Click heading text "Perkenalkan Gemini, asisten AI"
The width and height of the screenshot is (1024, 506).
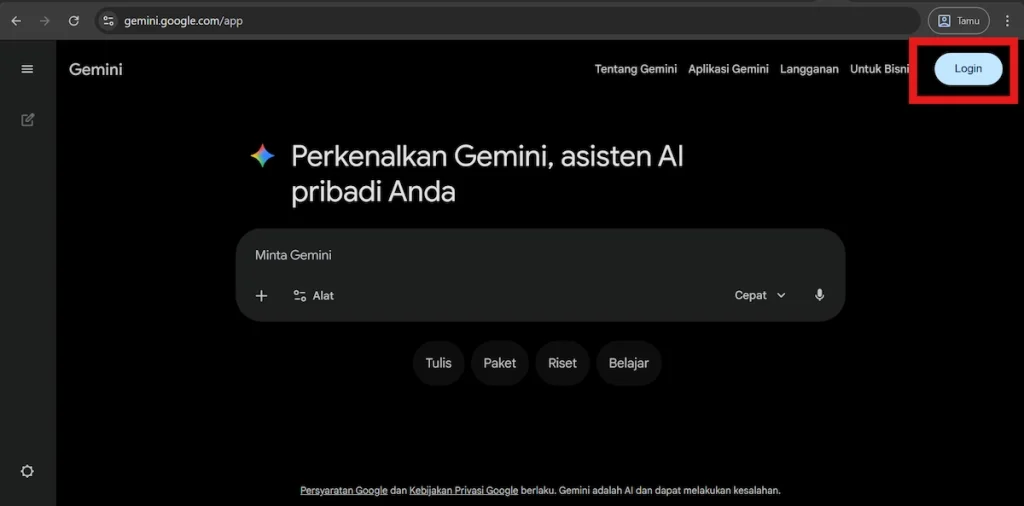pos(487,157)
